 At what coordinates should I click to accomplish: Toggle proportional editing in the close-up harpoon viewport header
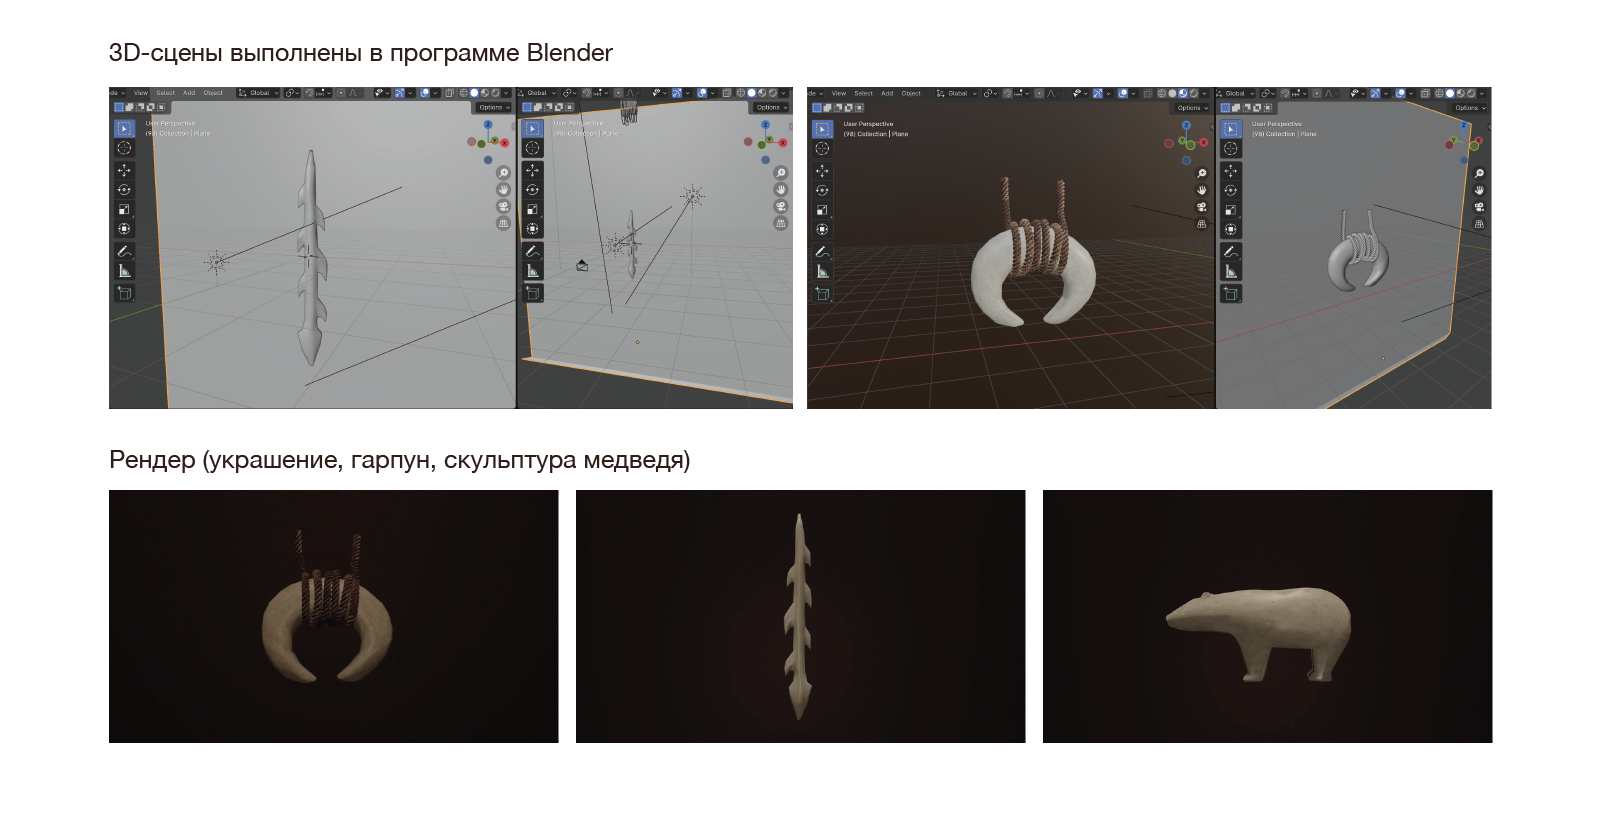pyautogui.click(x=341, y=93)
